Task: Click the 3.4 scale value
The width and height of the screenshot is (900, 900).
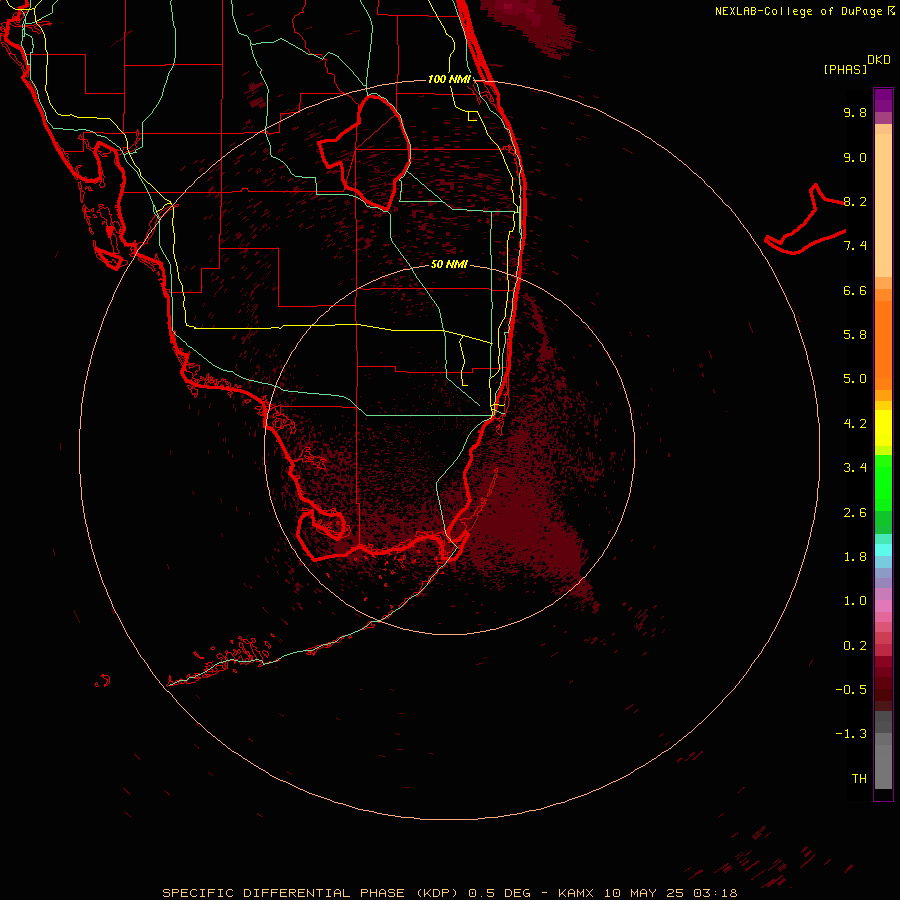Action: 855,468
